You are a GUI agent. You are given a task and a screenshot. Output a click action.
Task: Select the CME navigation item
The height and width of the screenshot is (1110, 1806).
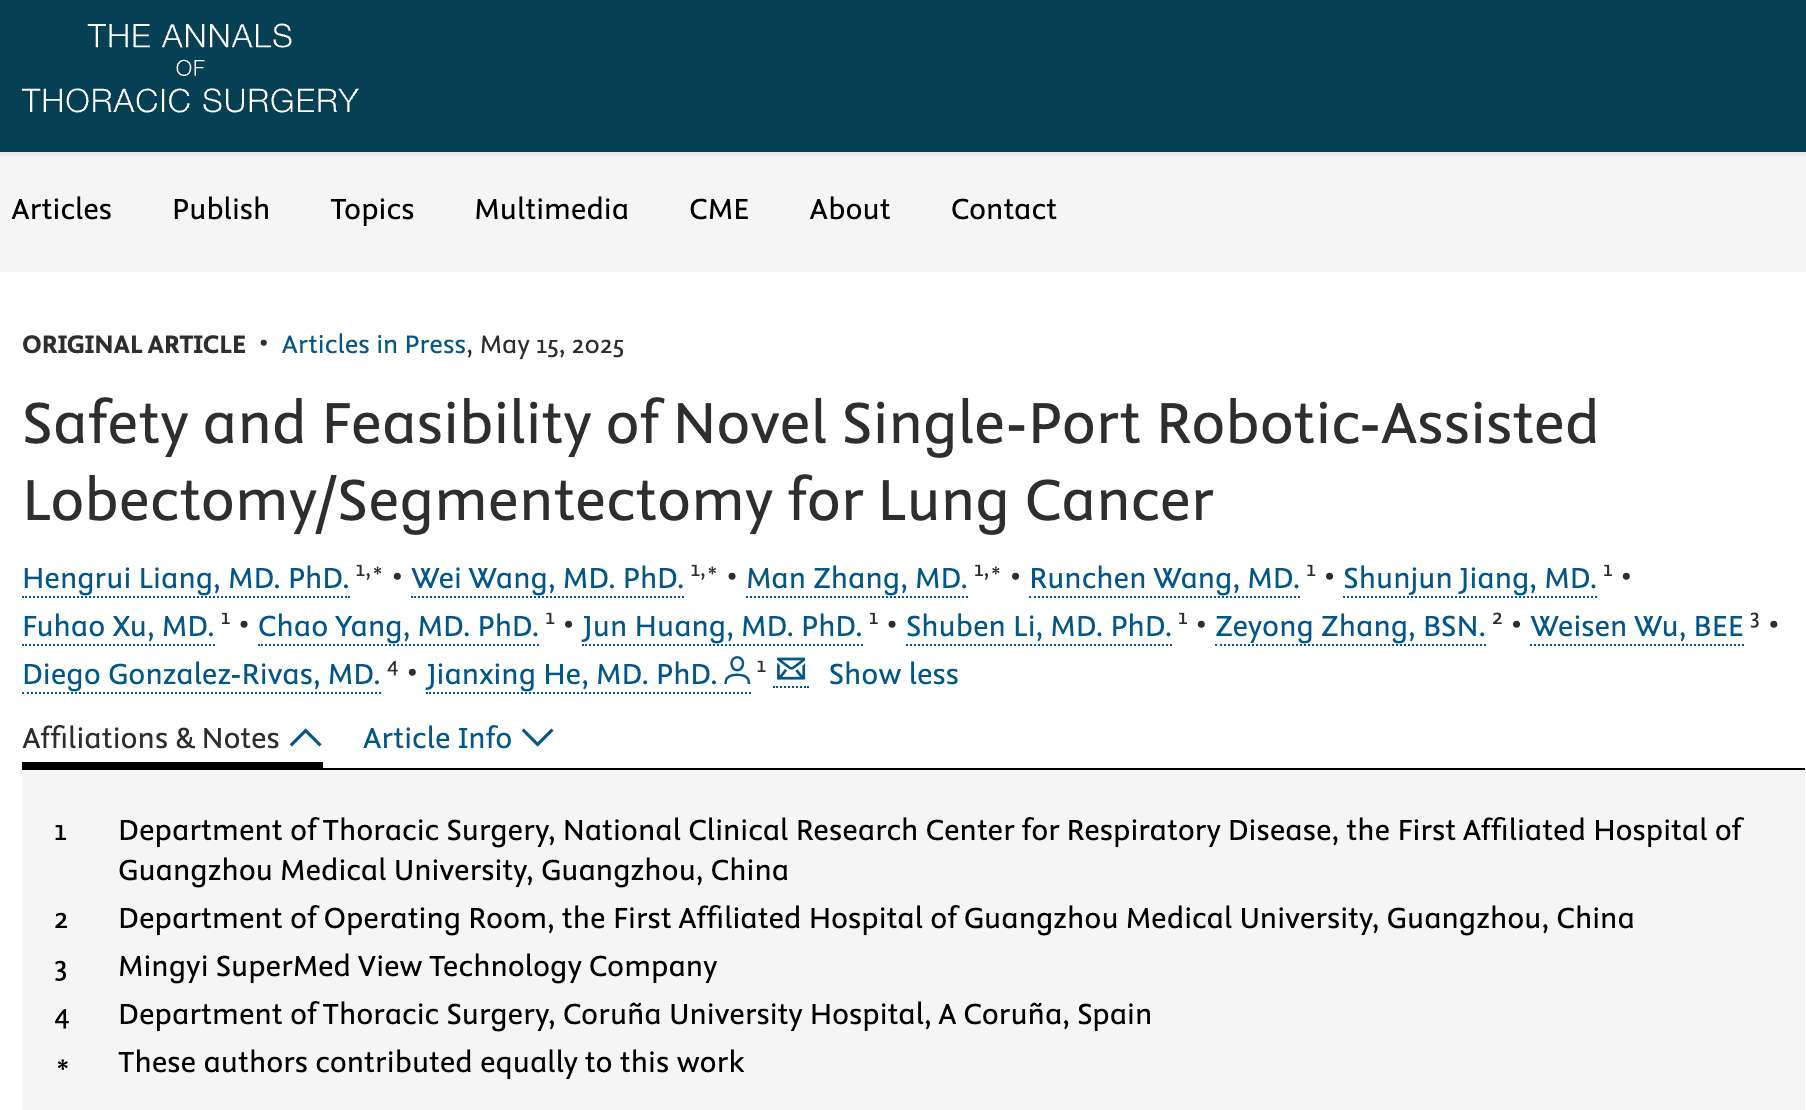coord(719,209)
